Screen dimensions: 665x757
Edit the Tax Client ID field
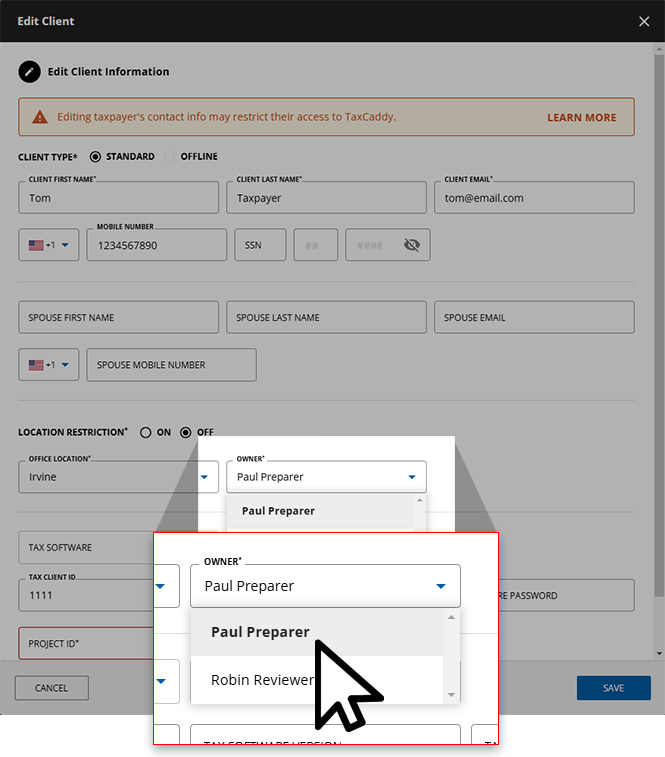click(x=86, y=595)
